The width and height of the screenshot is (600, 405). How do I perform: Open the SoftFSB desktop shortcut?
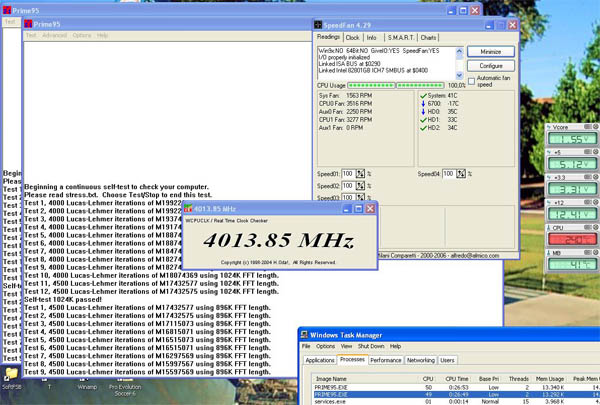pos(11,379)
